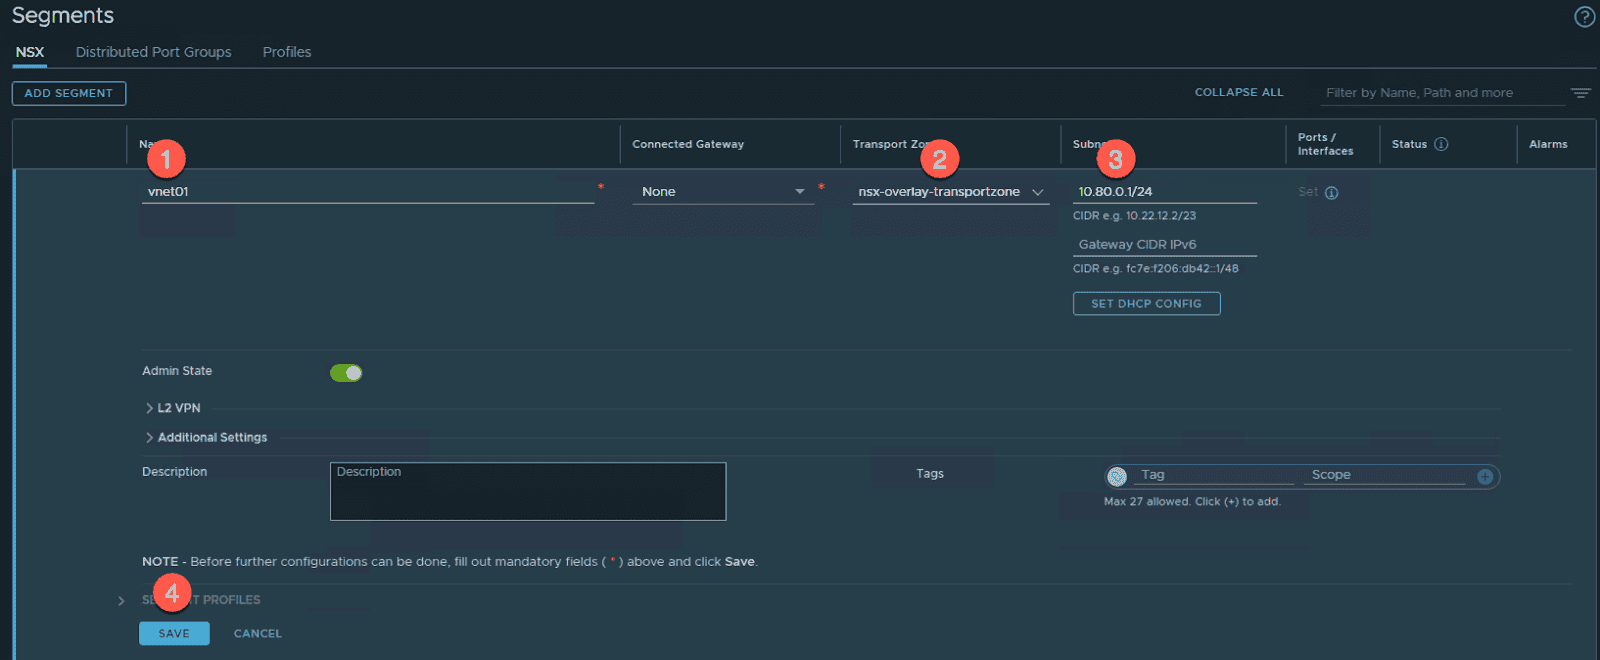Image resolution: width=1600 pixels, height=660 pixels.
Task: Click the tag icon in Tags field
Action: pyautogui.click(x=1117, y=477)
